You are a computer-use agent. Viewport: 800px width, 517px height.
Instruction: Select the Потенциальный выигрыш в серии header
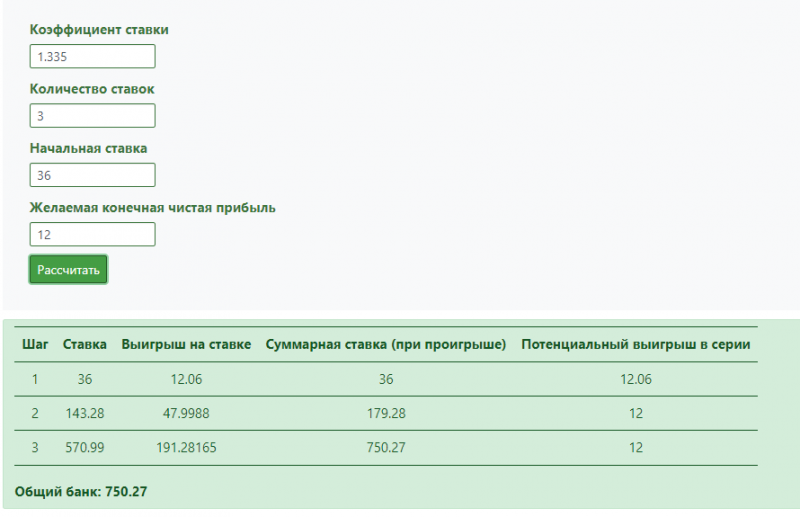point(636,344)
